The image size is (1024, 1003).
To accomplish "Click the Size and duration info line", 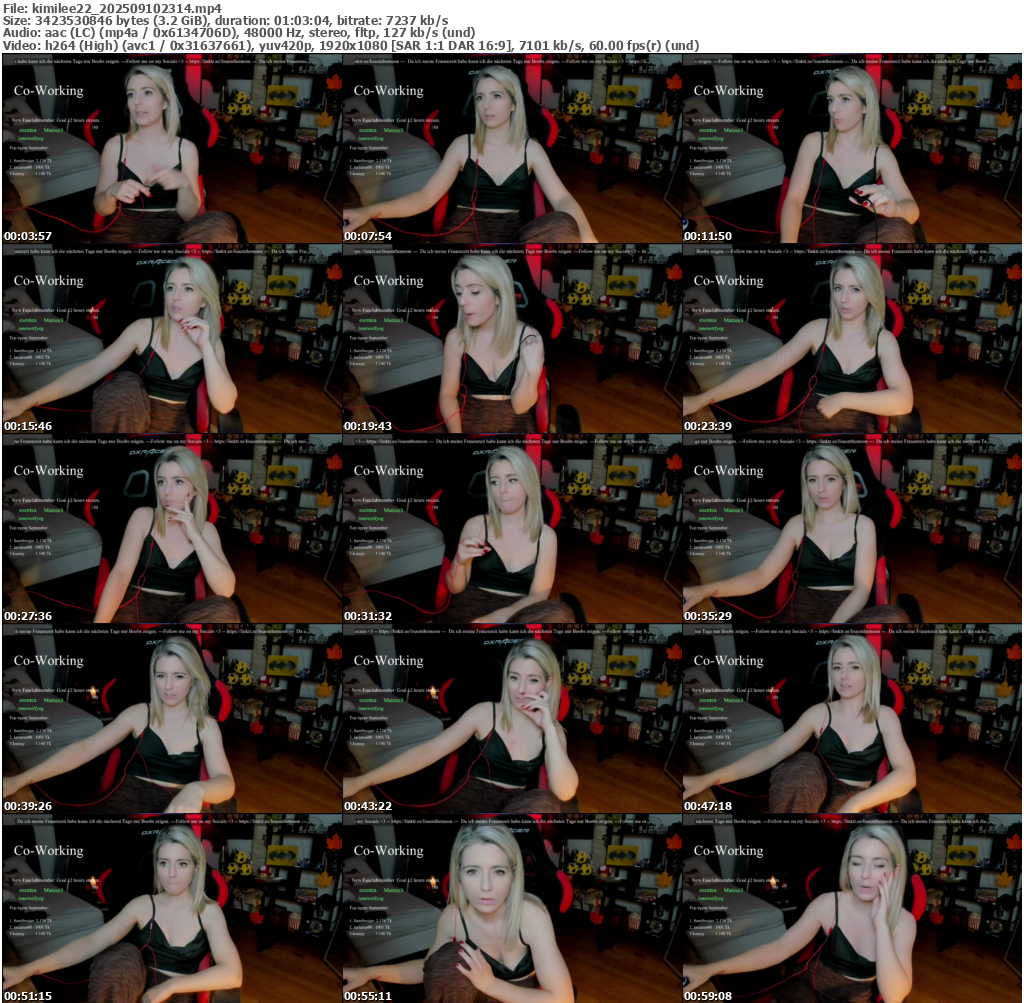I will point(225,20).
